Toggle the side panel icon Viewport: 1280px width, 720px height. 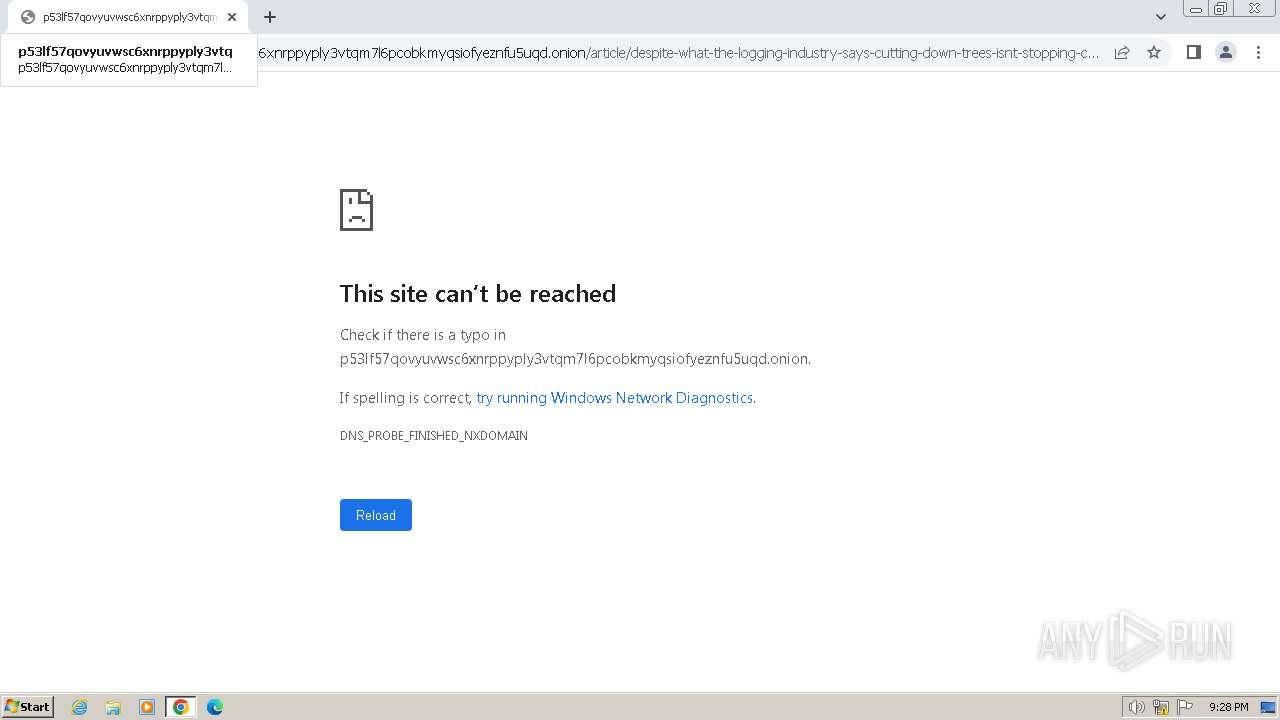(1193, 53)
